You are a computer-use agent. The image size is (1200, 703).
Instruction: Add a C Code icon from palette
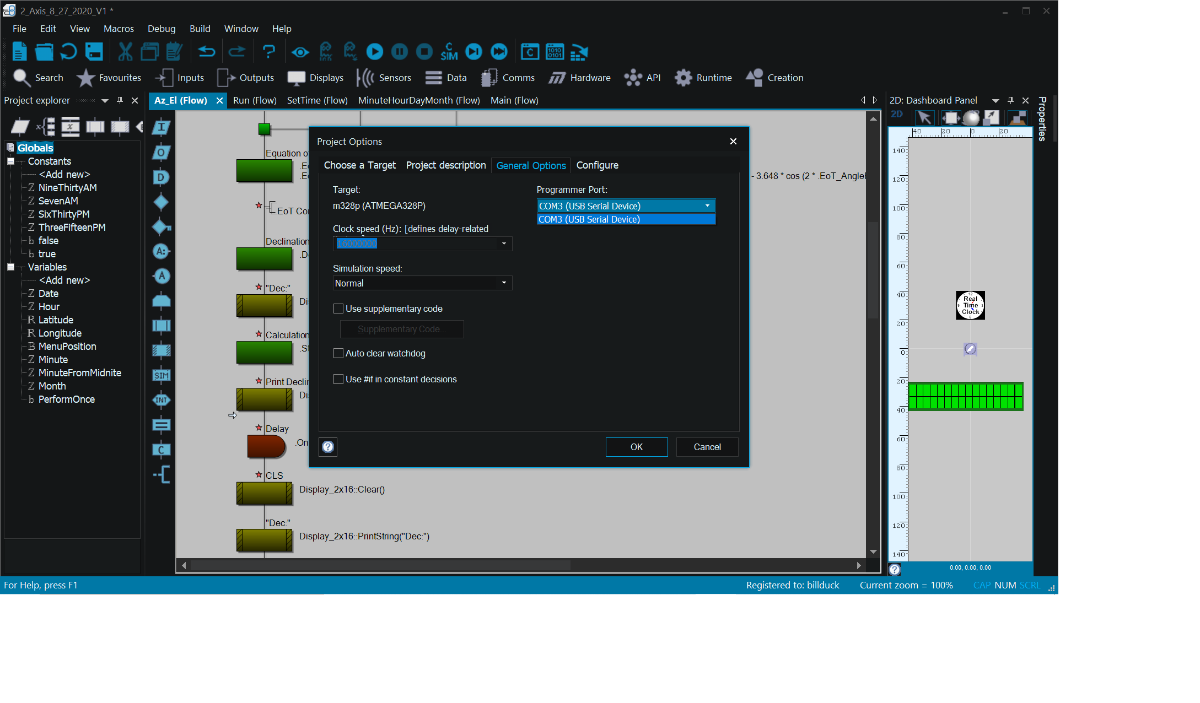[161, 449]
